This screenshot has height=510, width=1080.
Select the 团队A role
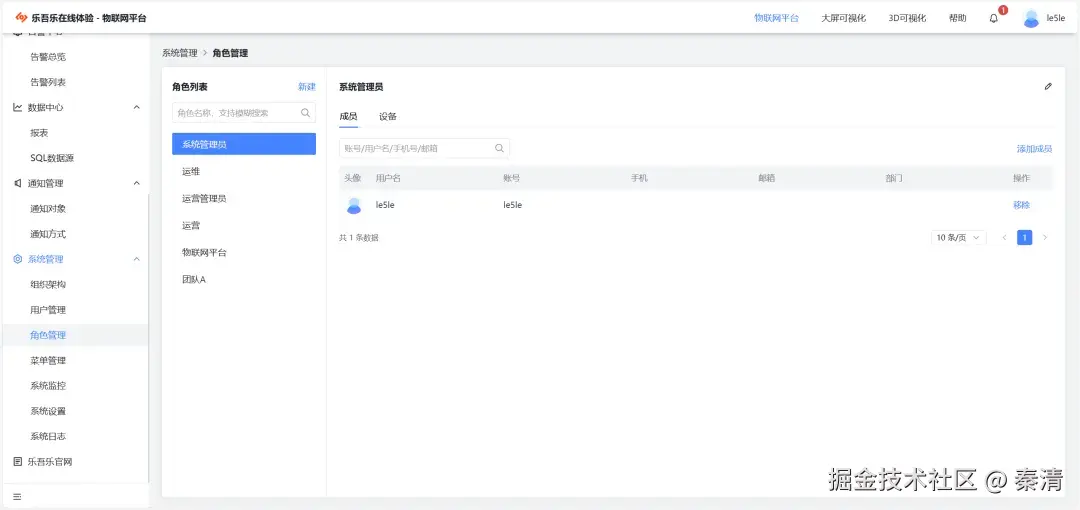click(244, 280)
